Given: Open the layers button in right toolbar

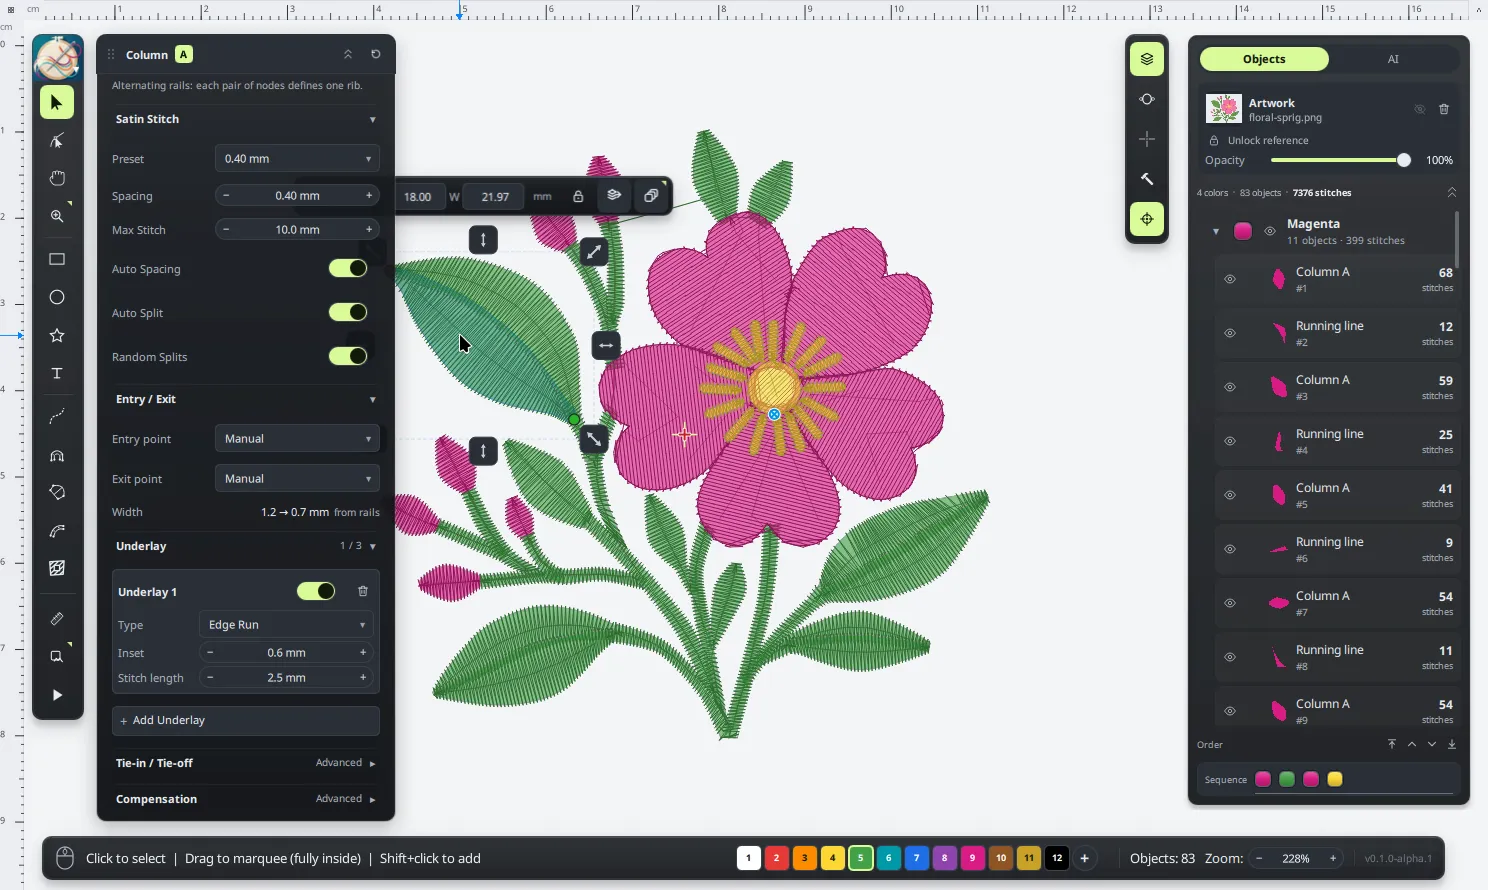Looking at the screenshot, I should click(x=1147, y=59).
